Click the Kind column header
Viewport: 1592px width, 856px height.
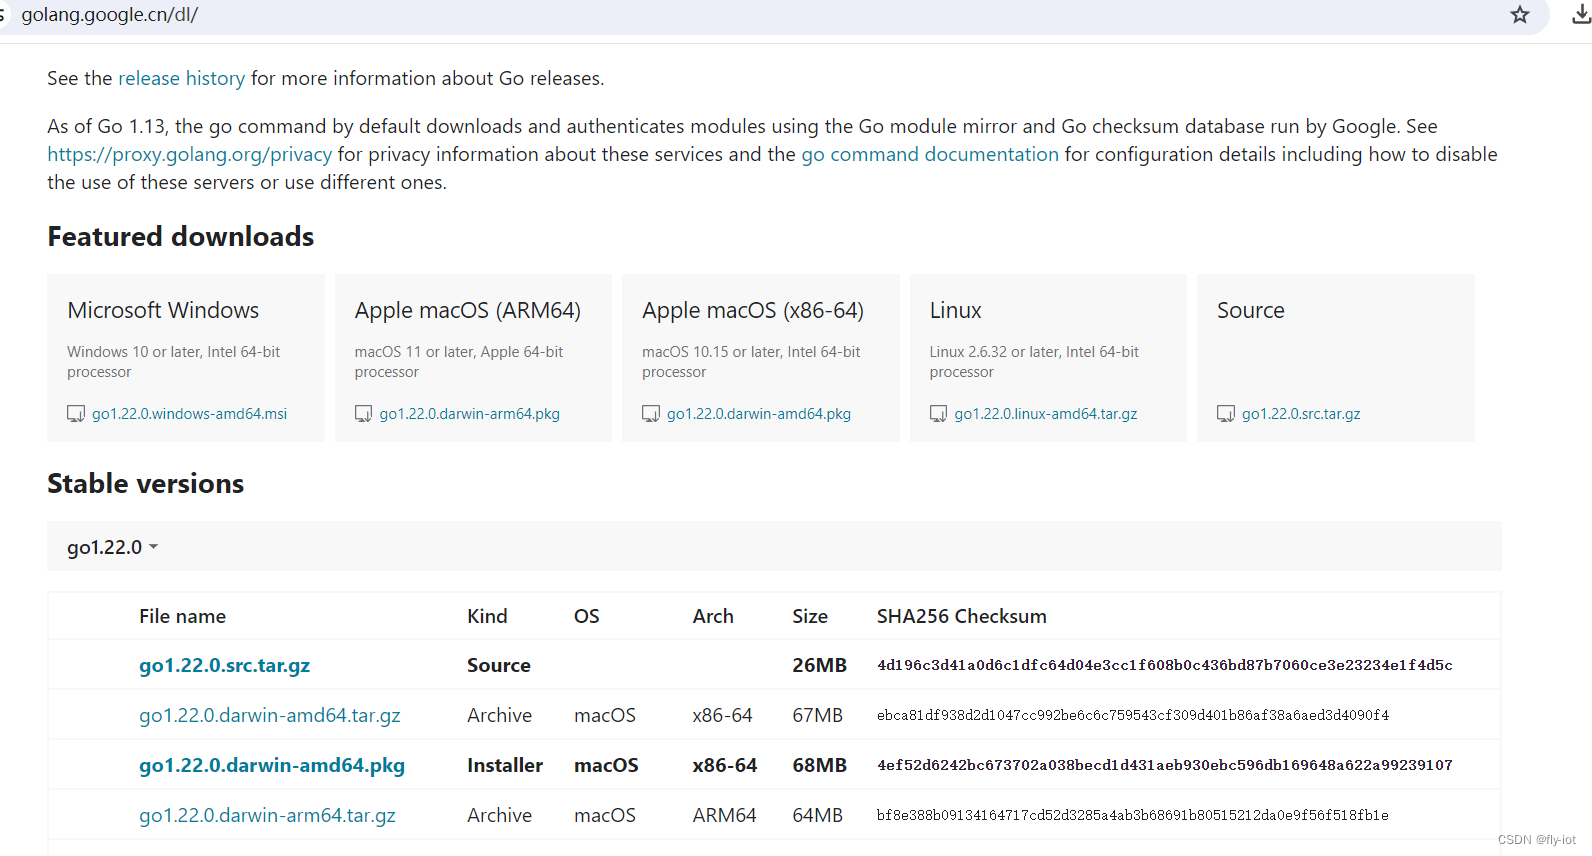click(487, 616)
